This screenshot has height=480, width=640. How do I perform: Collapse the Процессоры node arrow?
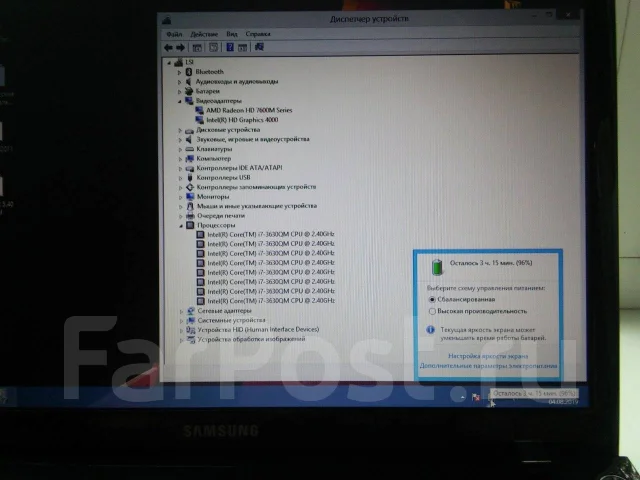(x=181, y=226)
